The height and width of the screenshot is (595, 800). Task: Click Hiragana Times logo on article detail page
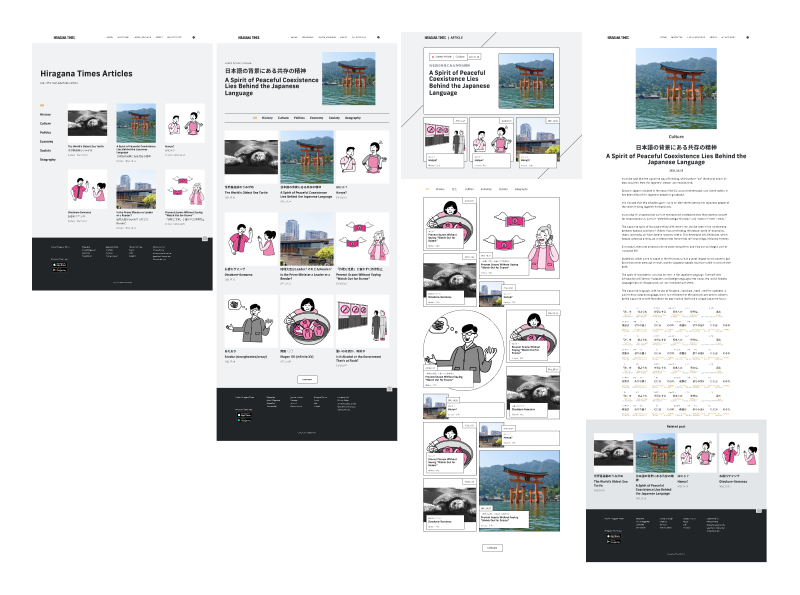[x=618, y=37]
